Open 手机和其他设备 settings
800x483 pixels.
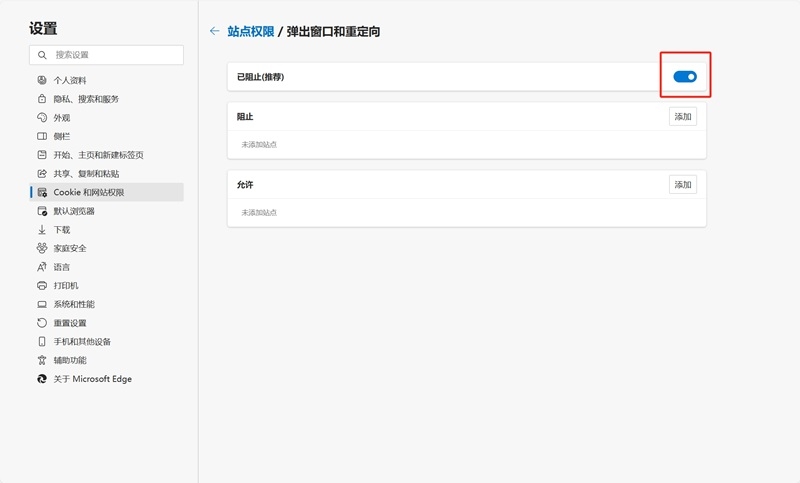tap(106, 341)
